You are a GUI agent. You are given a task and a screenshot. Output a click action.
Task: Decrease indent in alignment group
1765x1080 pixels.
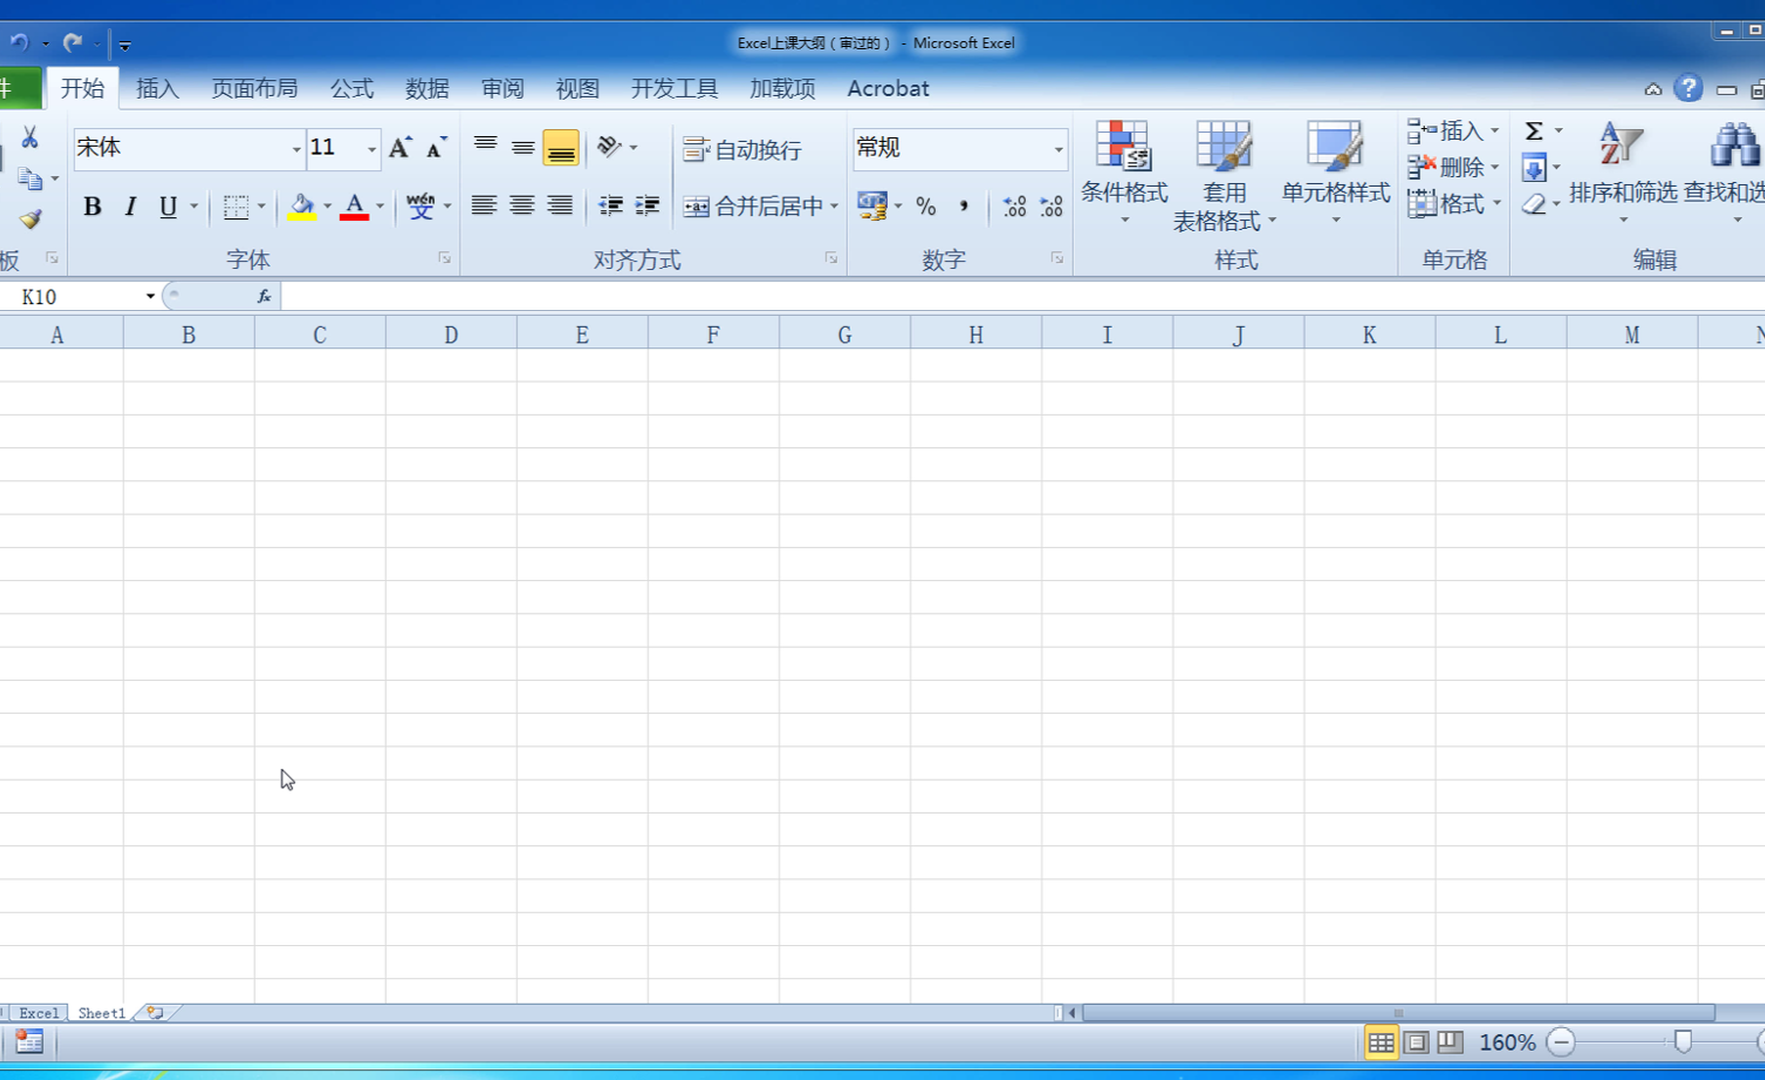[610, 206]
